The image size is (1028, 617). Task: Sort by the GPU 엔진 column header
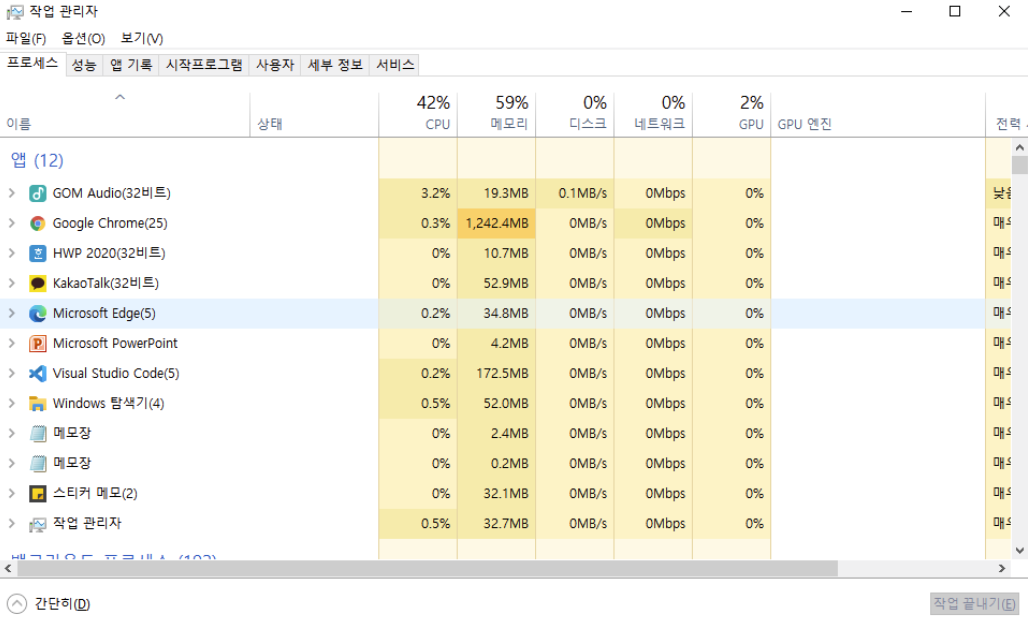point(878,114)
